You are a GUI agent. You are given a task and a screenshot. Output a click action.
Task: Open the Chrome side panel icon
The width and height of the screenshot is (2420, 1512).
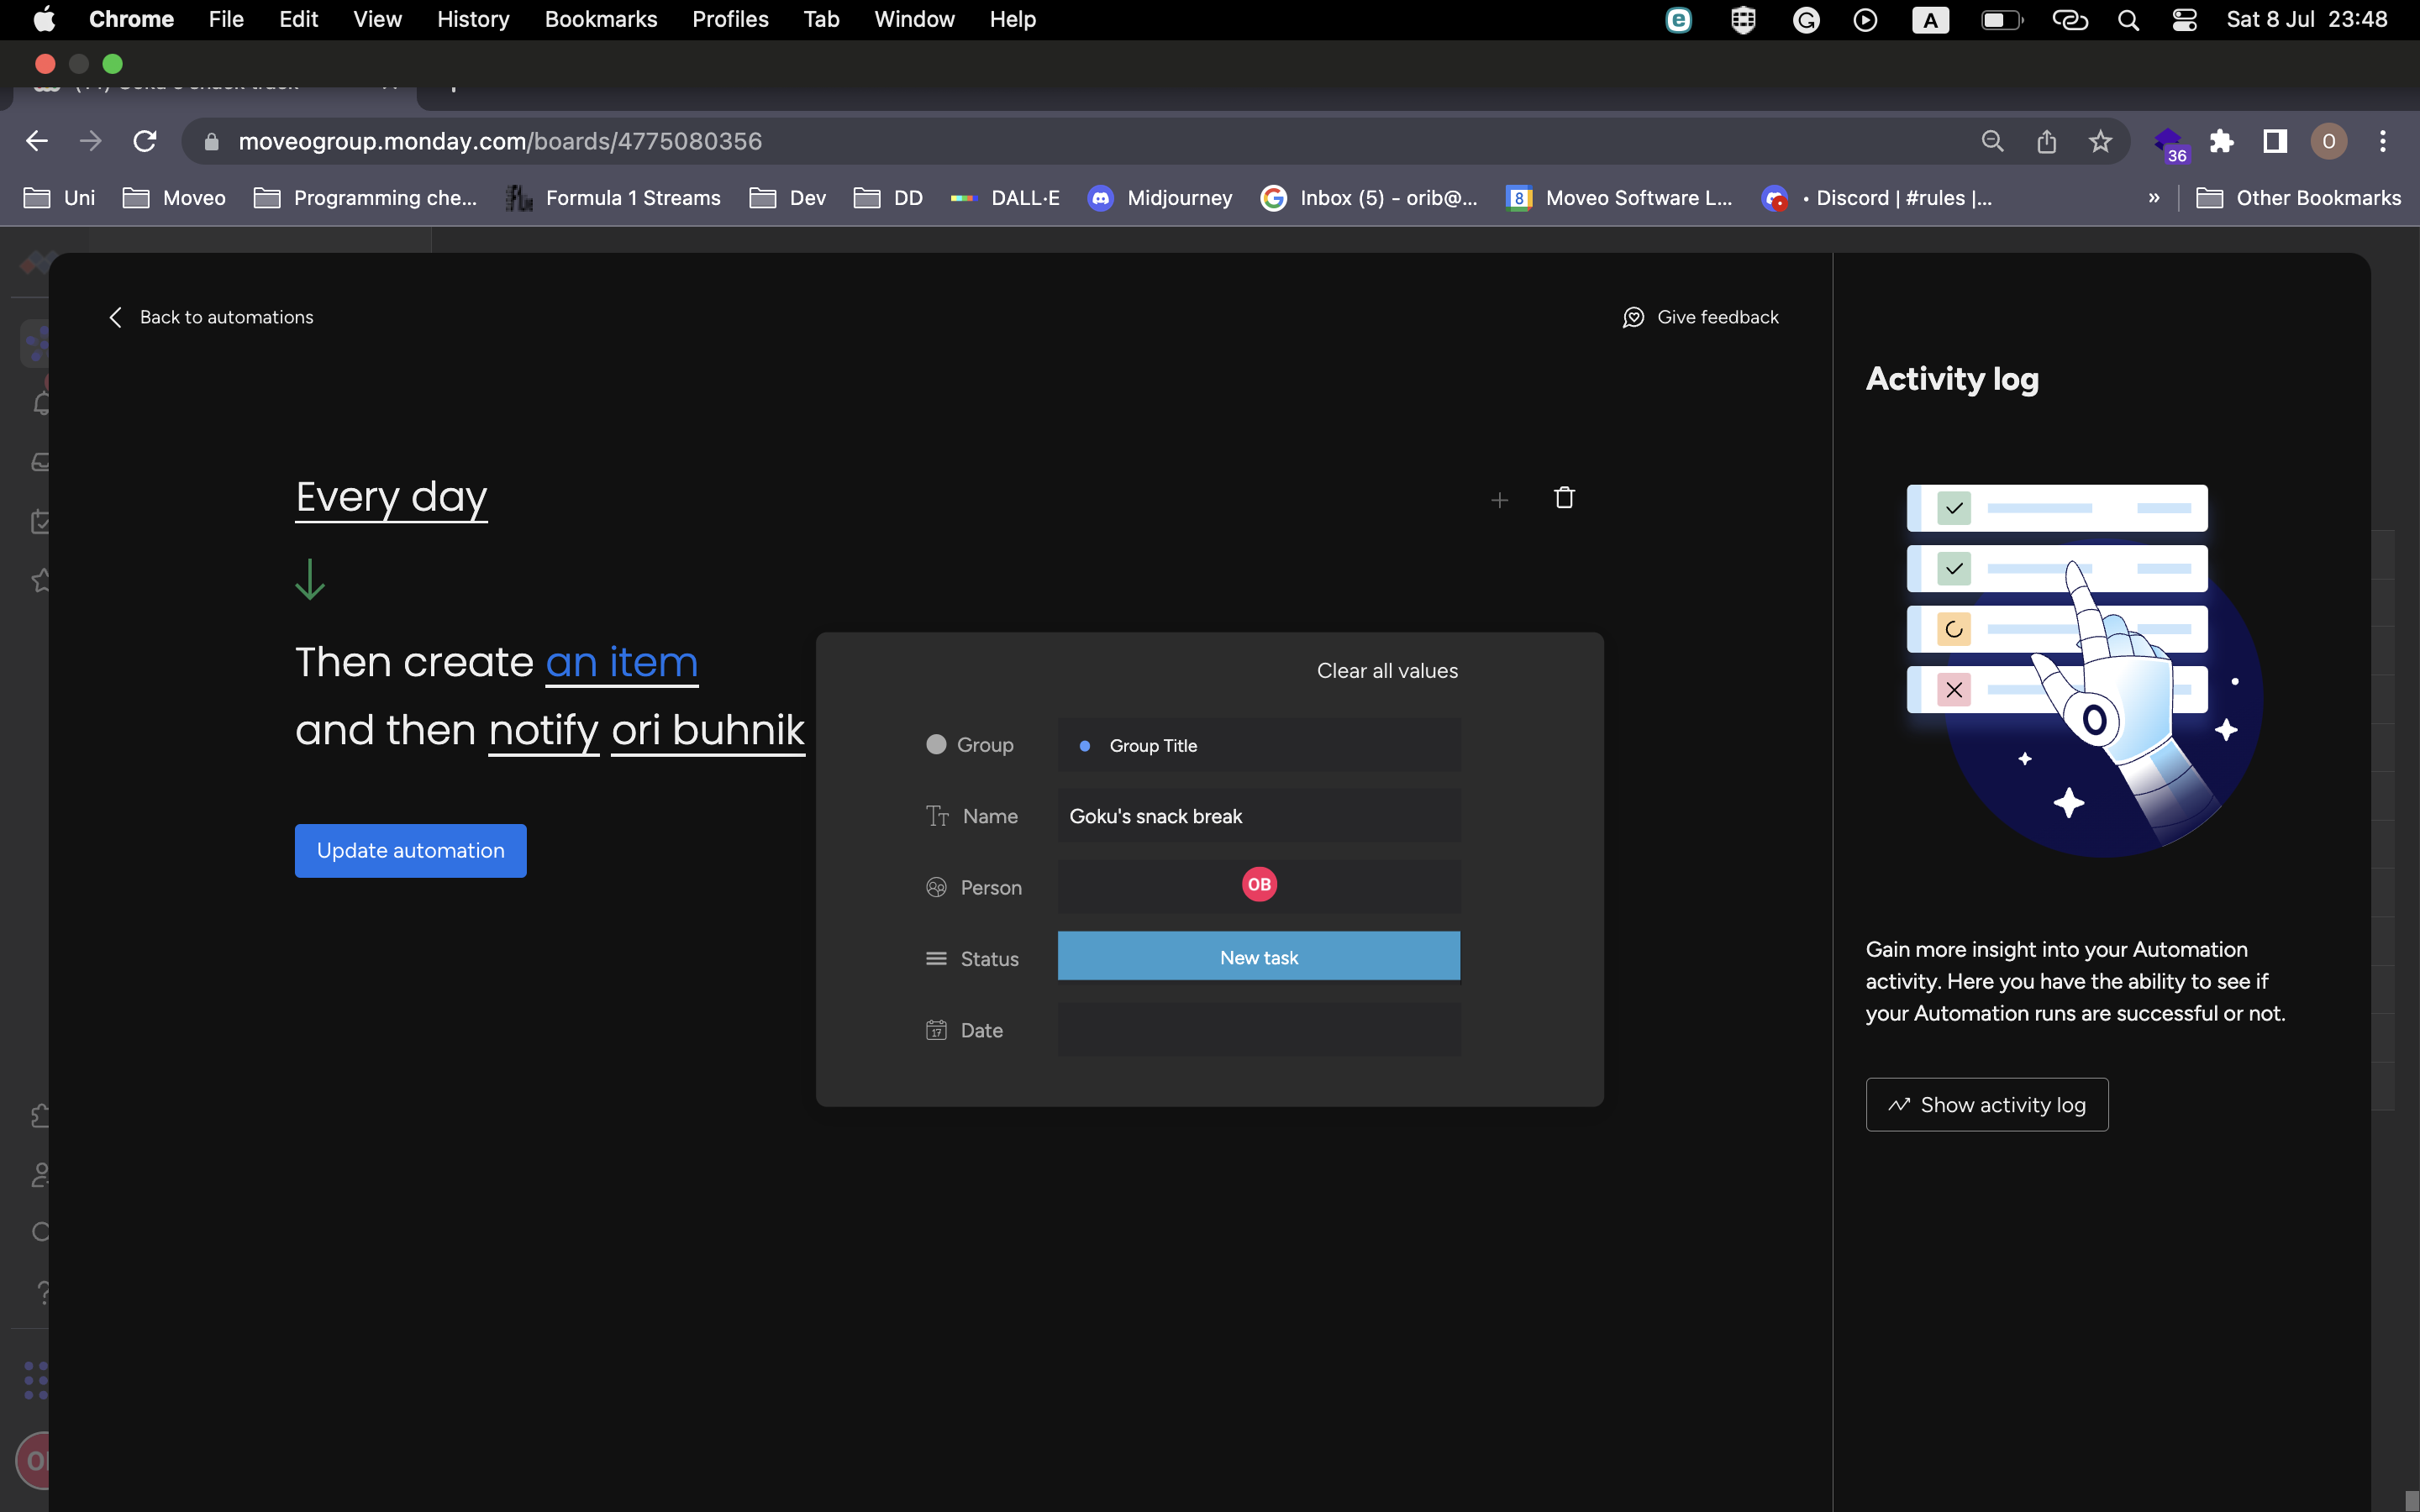2275,142
